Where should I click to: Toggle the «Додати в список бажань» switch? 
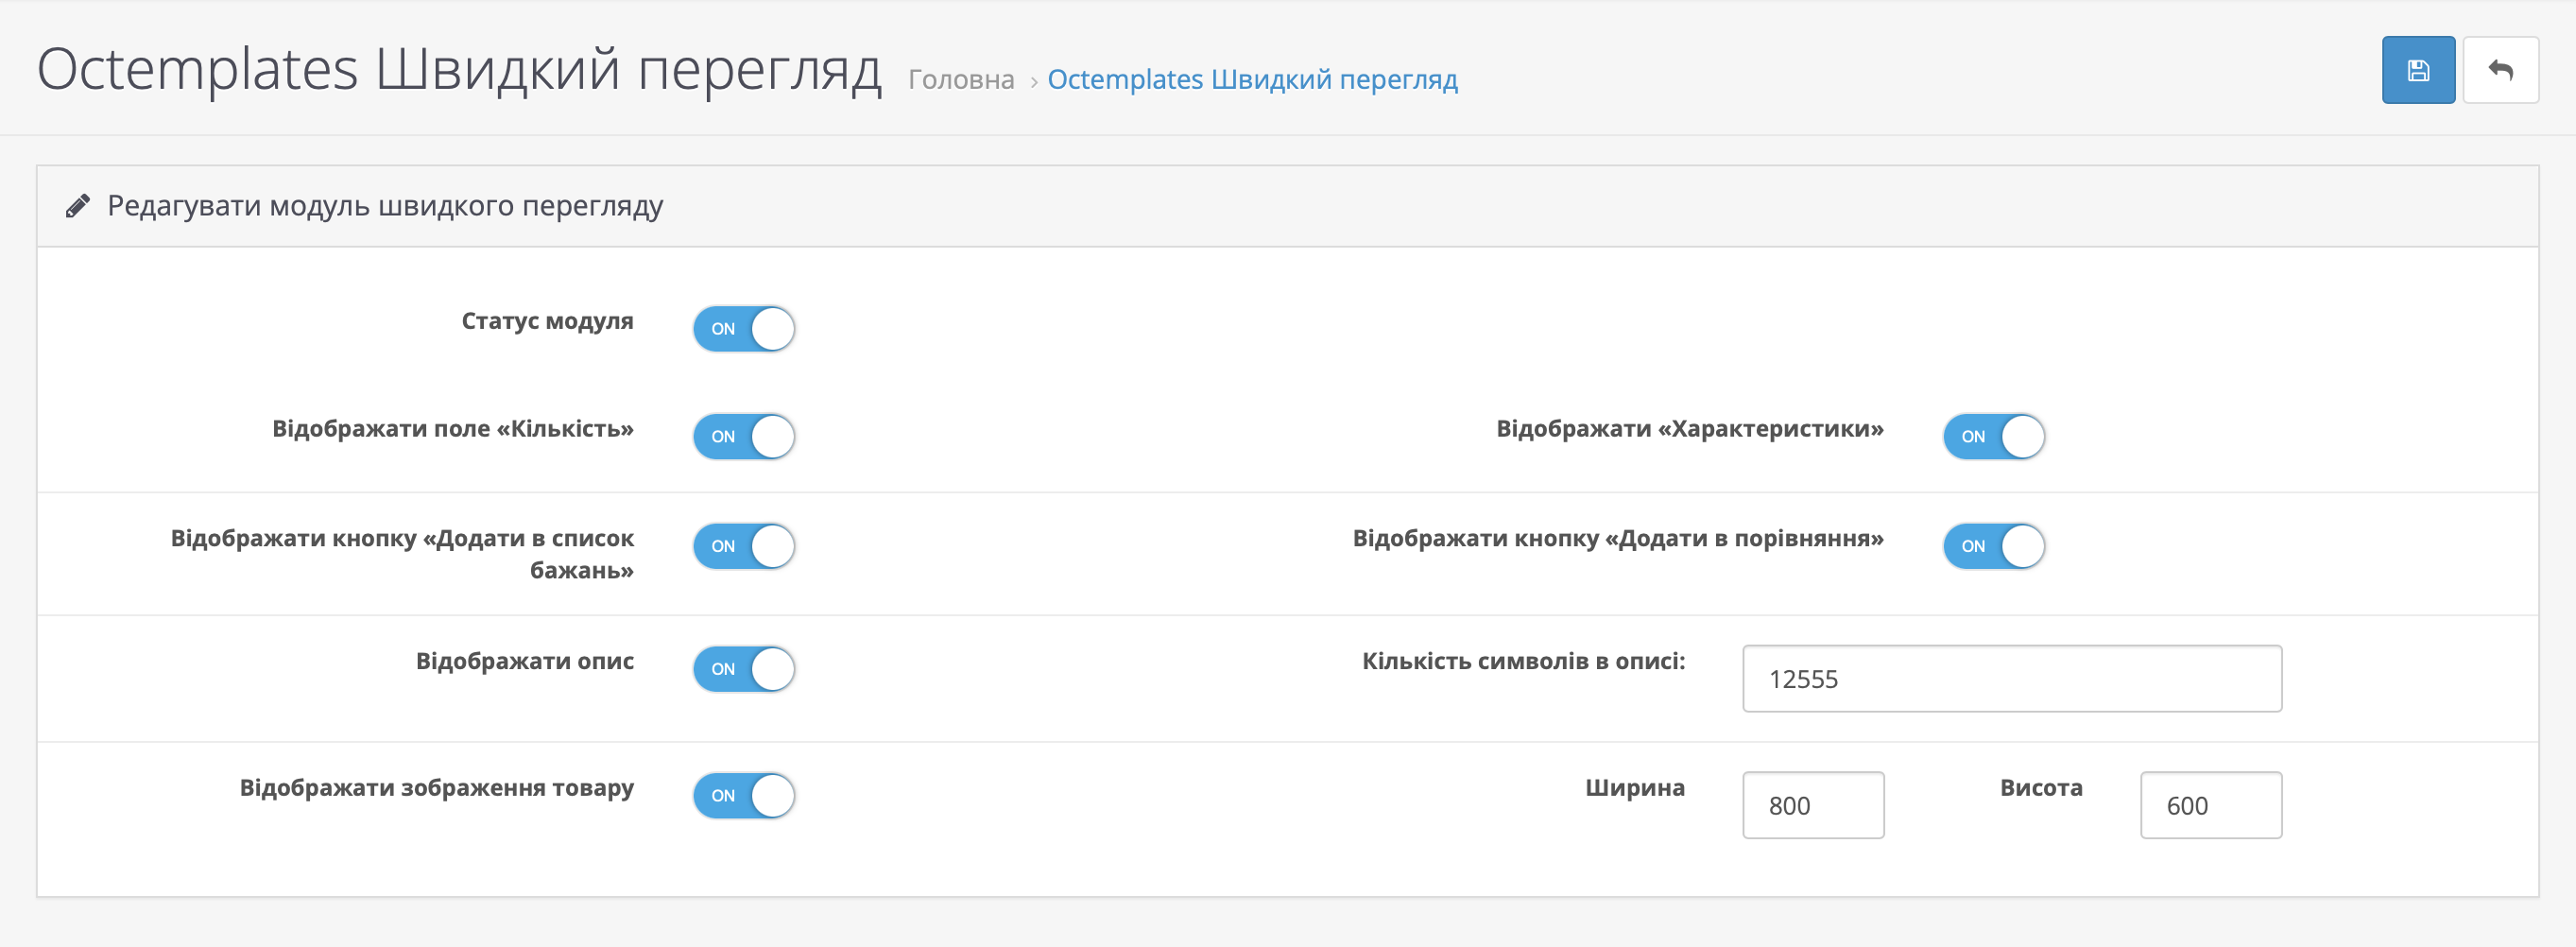coord(744,547)
